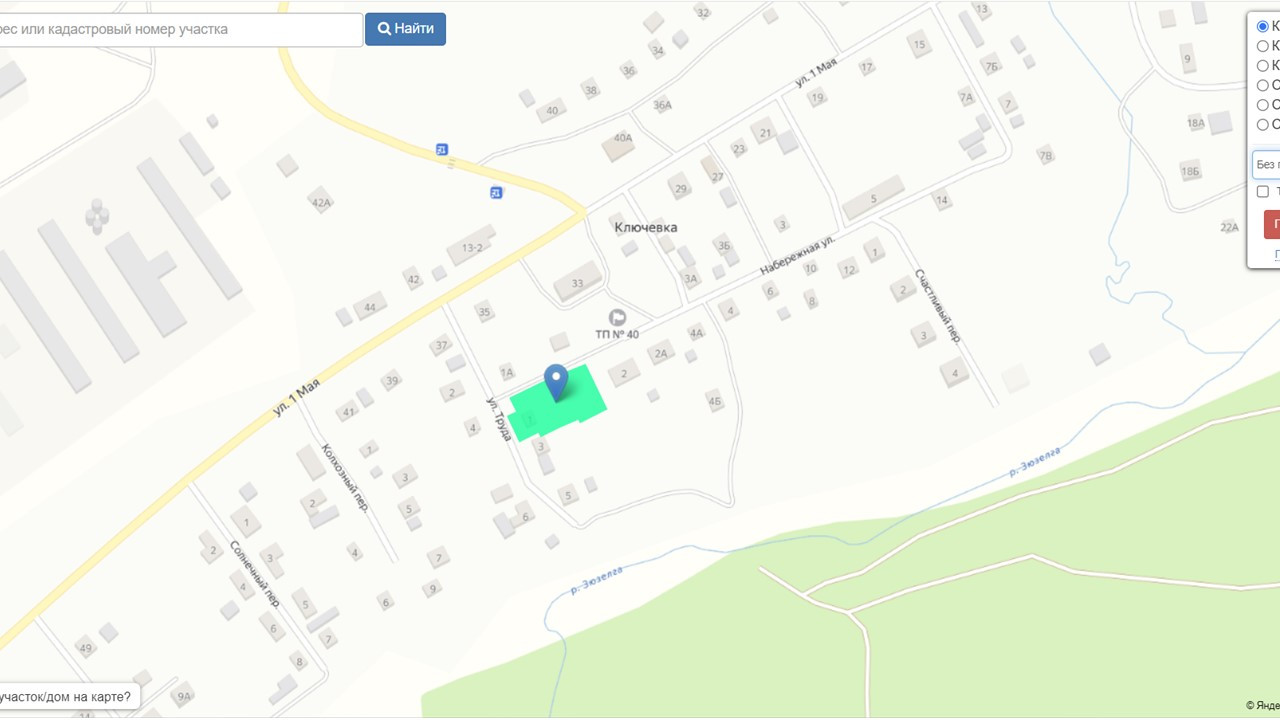This screenshot has height=720, width=1280.
Task: Click the red button in side panel
Action: (1272, 224)
